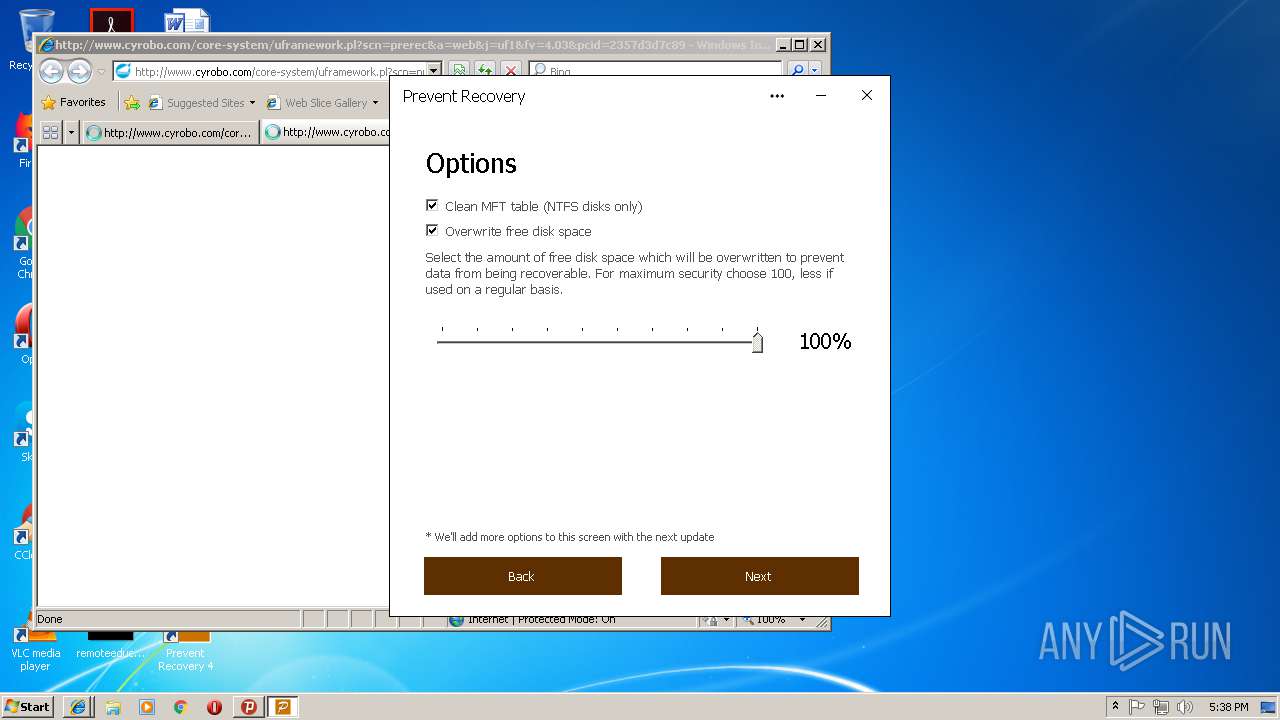Minimize the Prevent Recovery window
The height and width of the screenshot is (720, 1280).
tap(821, 96)
